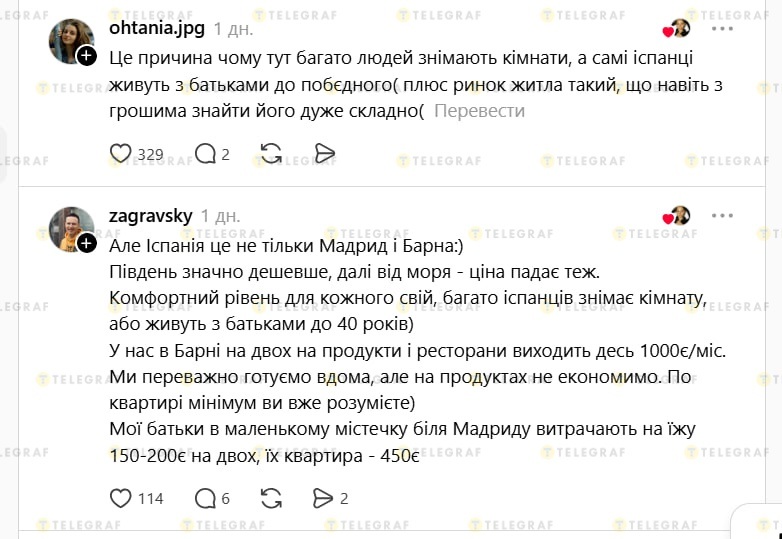
Task: Like the zagravsky comment with heart icon
Action: pyautogui.click(x=120, y=498)
